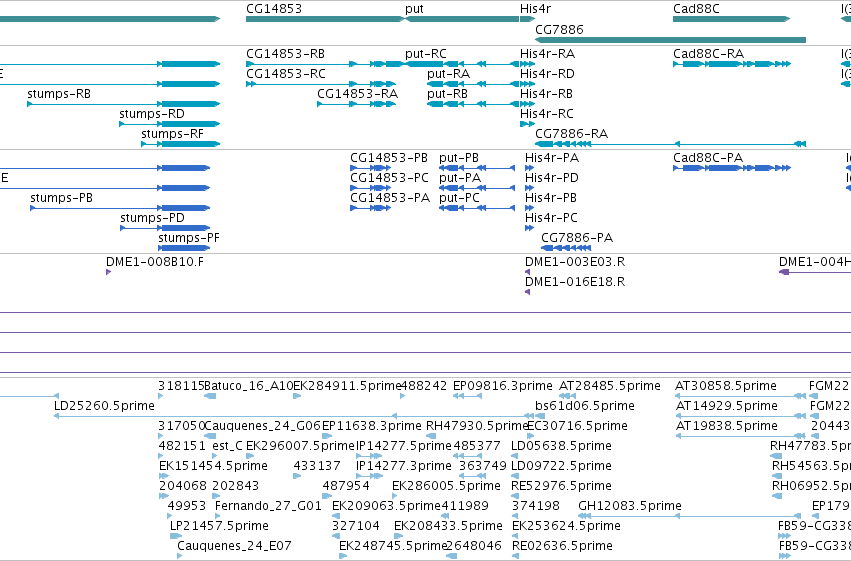This screenshot has width=851, height=561.
Task: Open LD09722.5prime EST
Action: 561,466
